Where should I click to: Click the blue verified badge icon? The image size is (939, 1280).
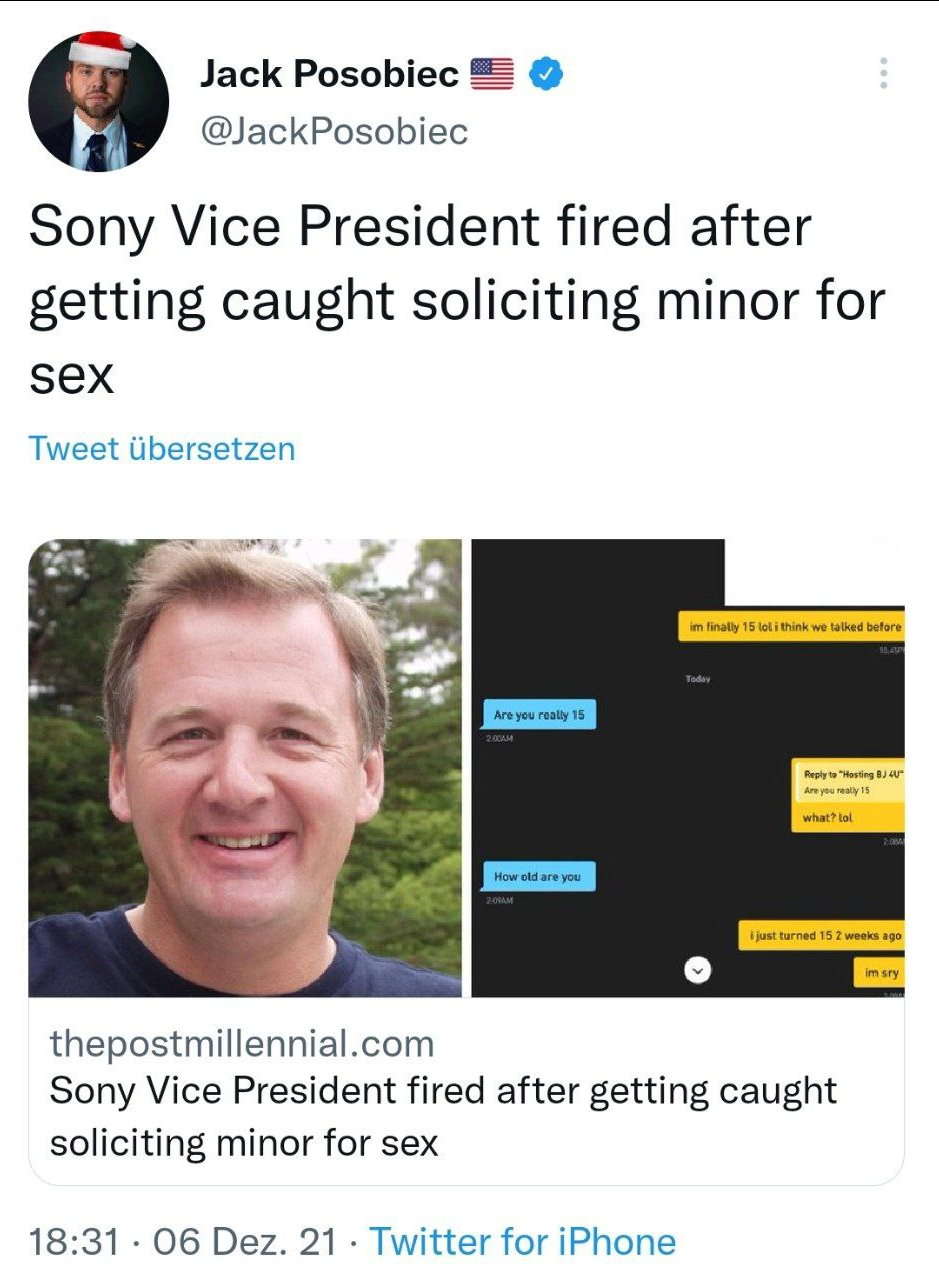coord(545,74)
